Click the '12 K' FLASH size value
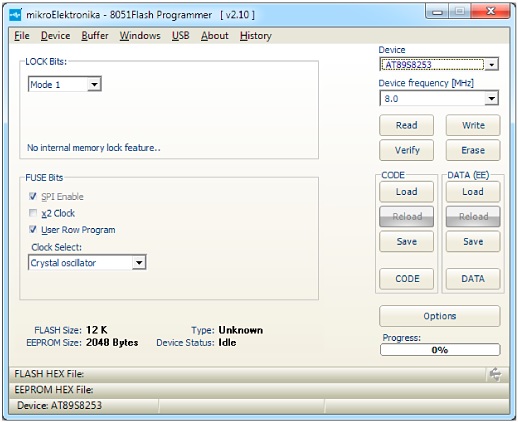Screen dimensions: 518x422 click(x=97, y=330)
